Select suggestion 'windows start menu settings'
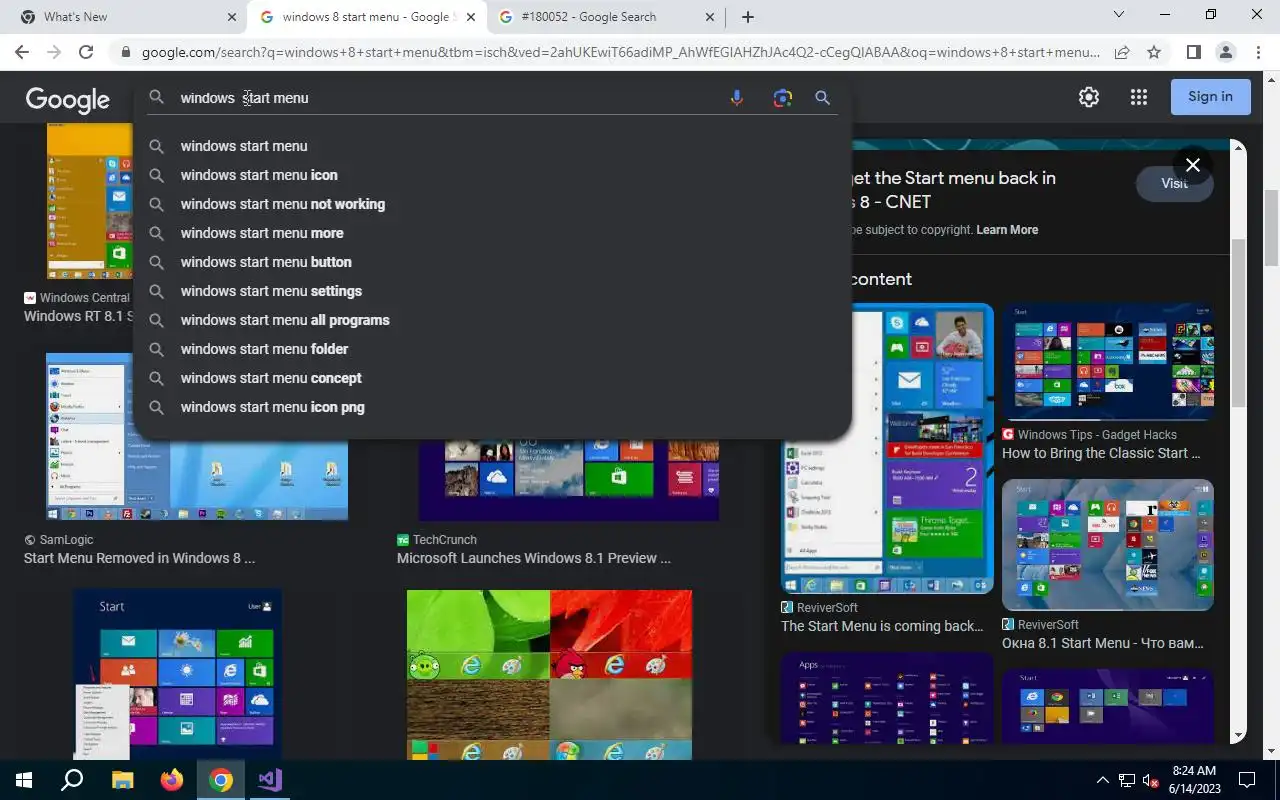The height and width of the screenshot is (800, 1280). [x=492, y=291]
